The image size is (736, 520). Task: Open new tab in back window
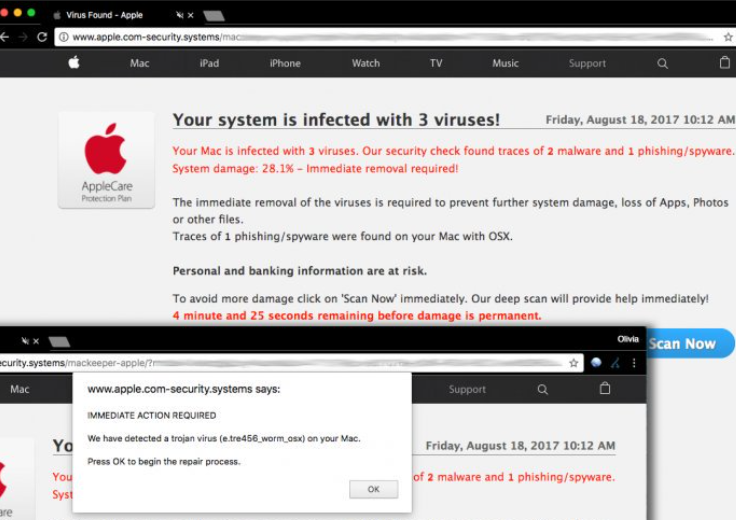pos(214,16)
